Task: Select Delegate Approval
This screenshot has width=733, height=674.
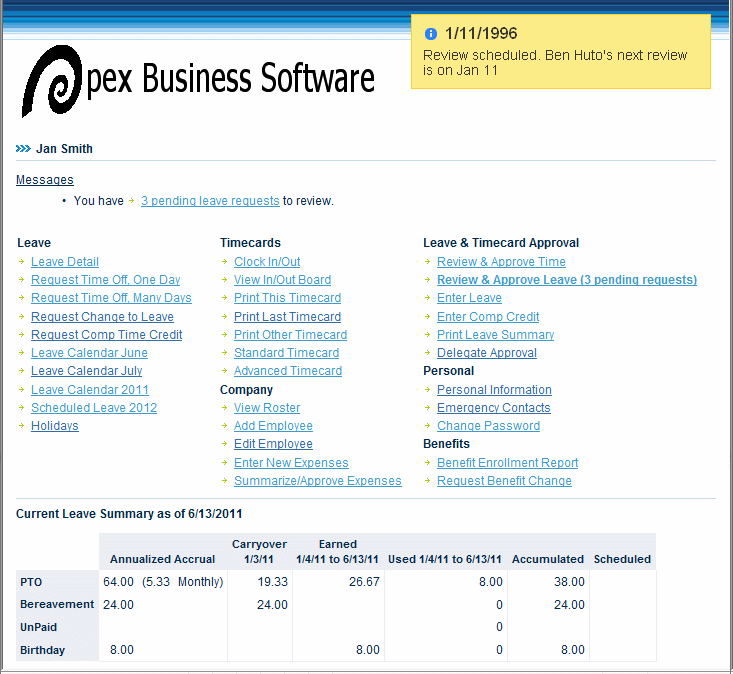Action: 486,353
